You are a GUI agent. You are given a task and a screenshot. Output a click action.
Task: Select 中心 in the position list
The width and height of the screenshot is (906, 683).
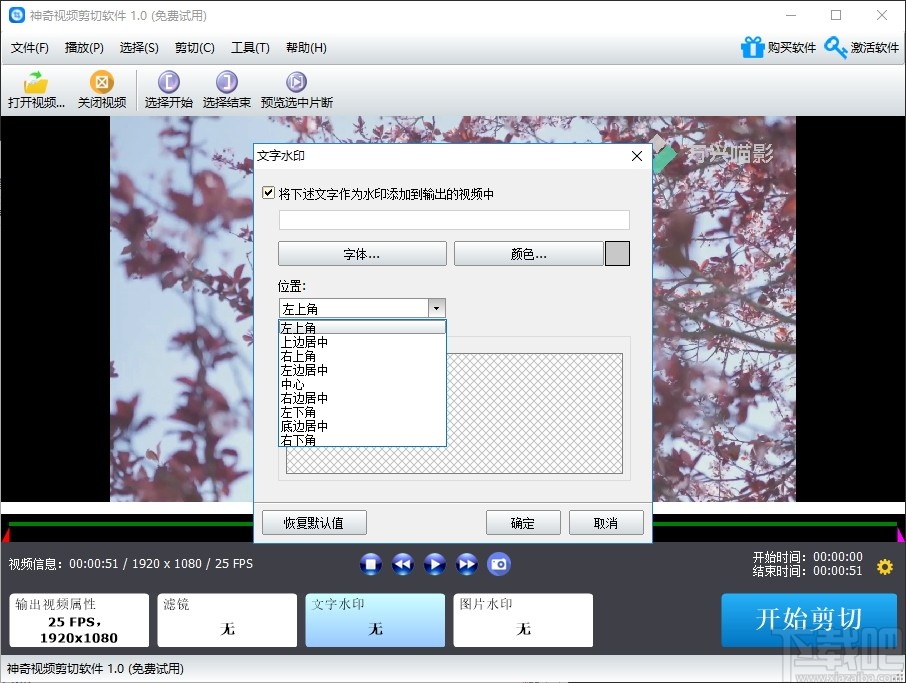(362, 384)
